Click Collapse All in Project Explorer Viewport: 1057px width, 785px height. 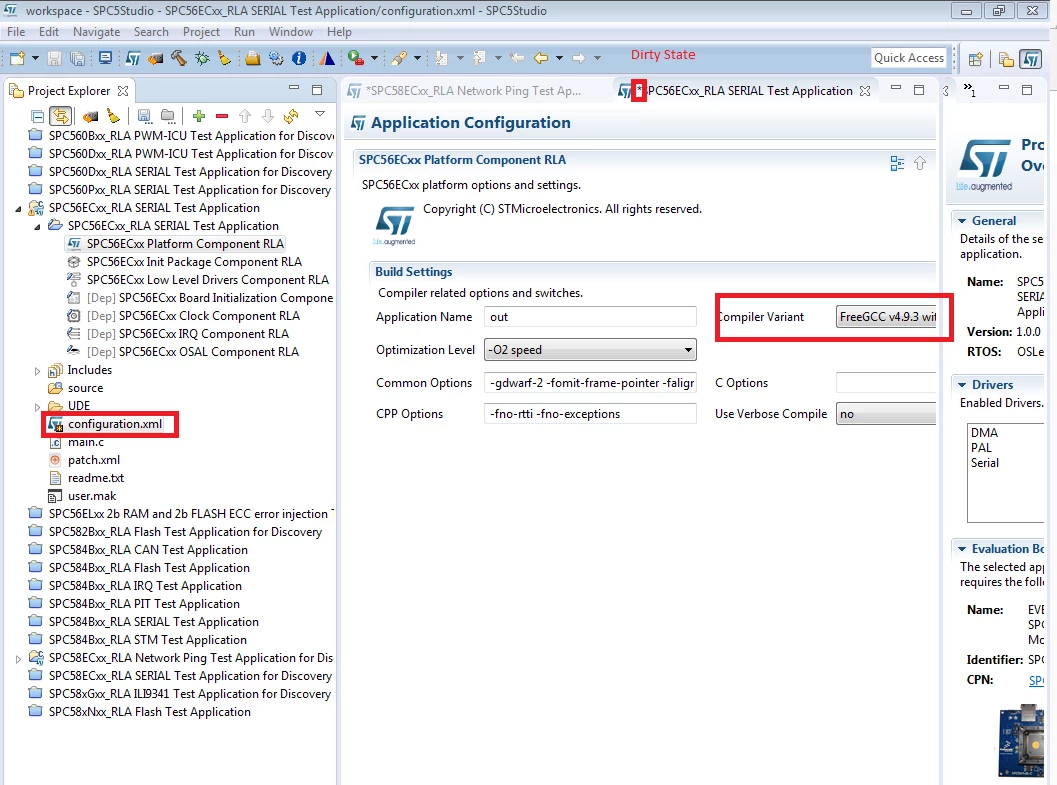click(38, 116)
